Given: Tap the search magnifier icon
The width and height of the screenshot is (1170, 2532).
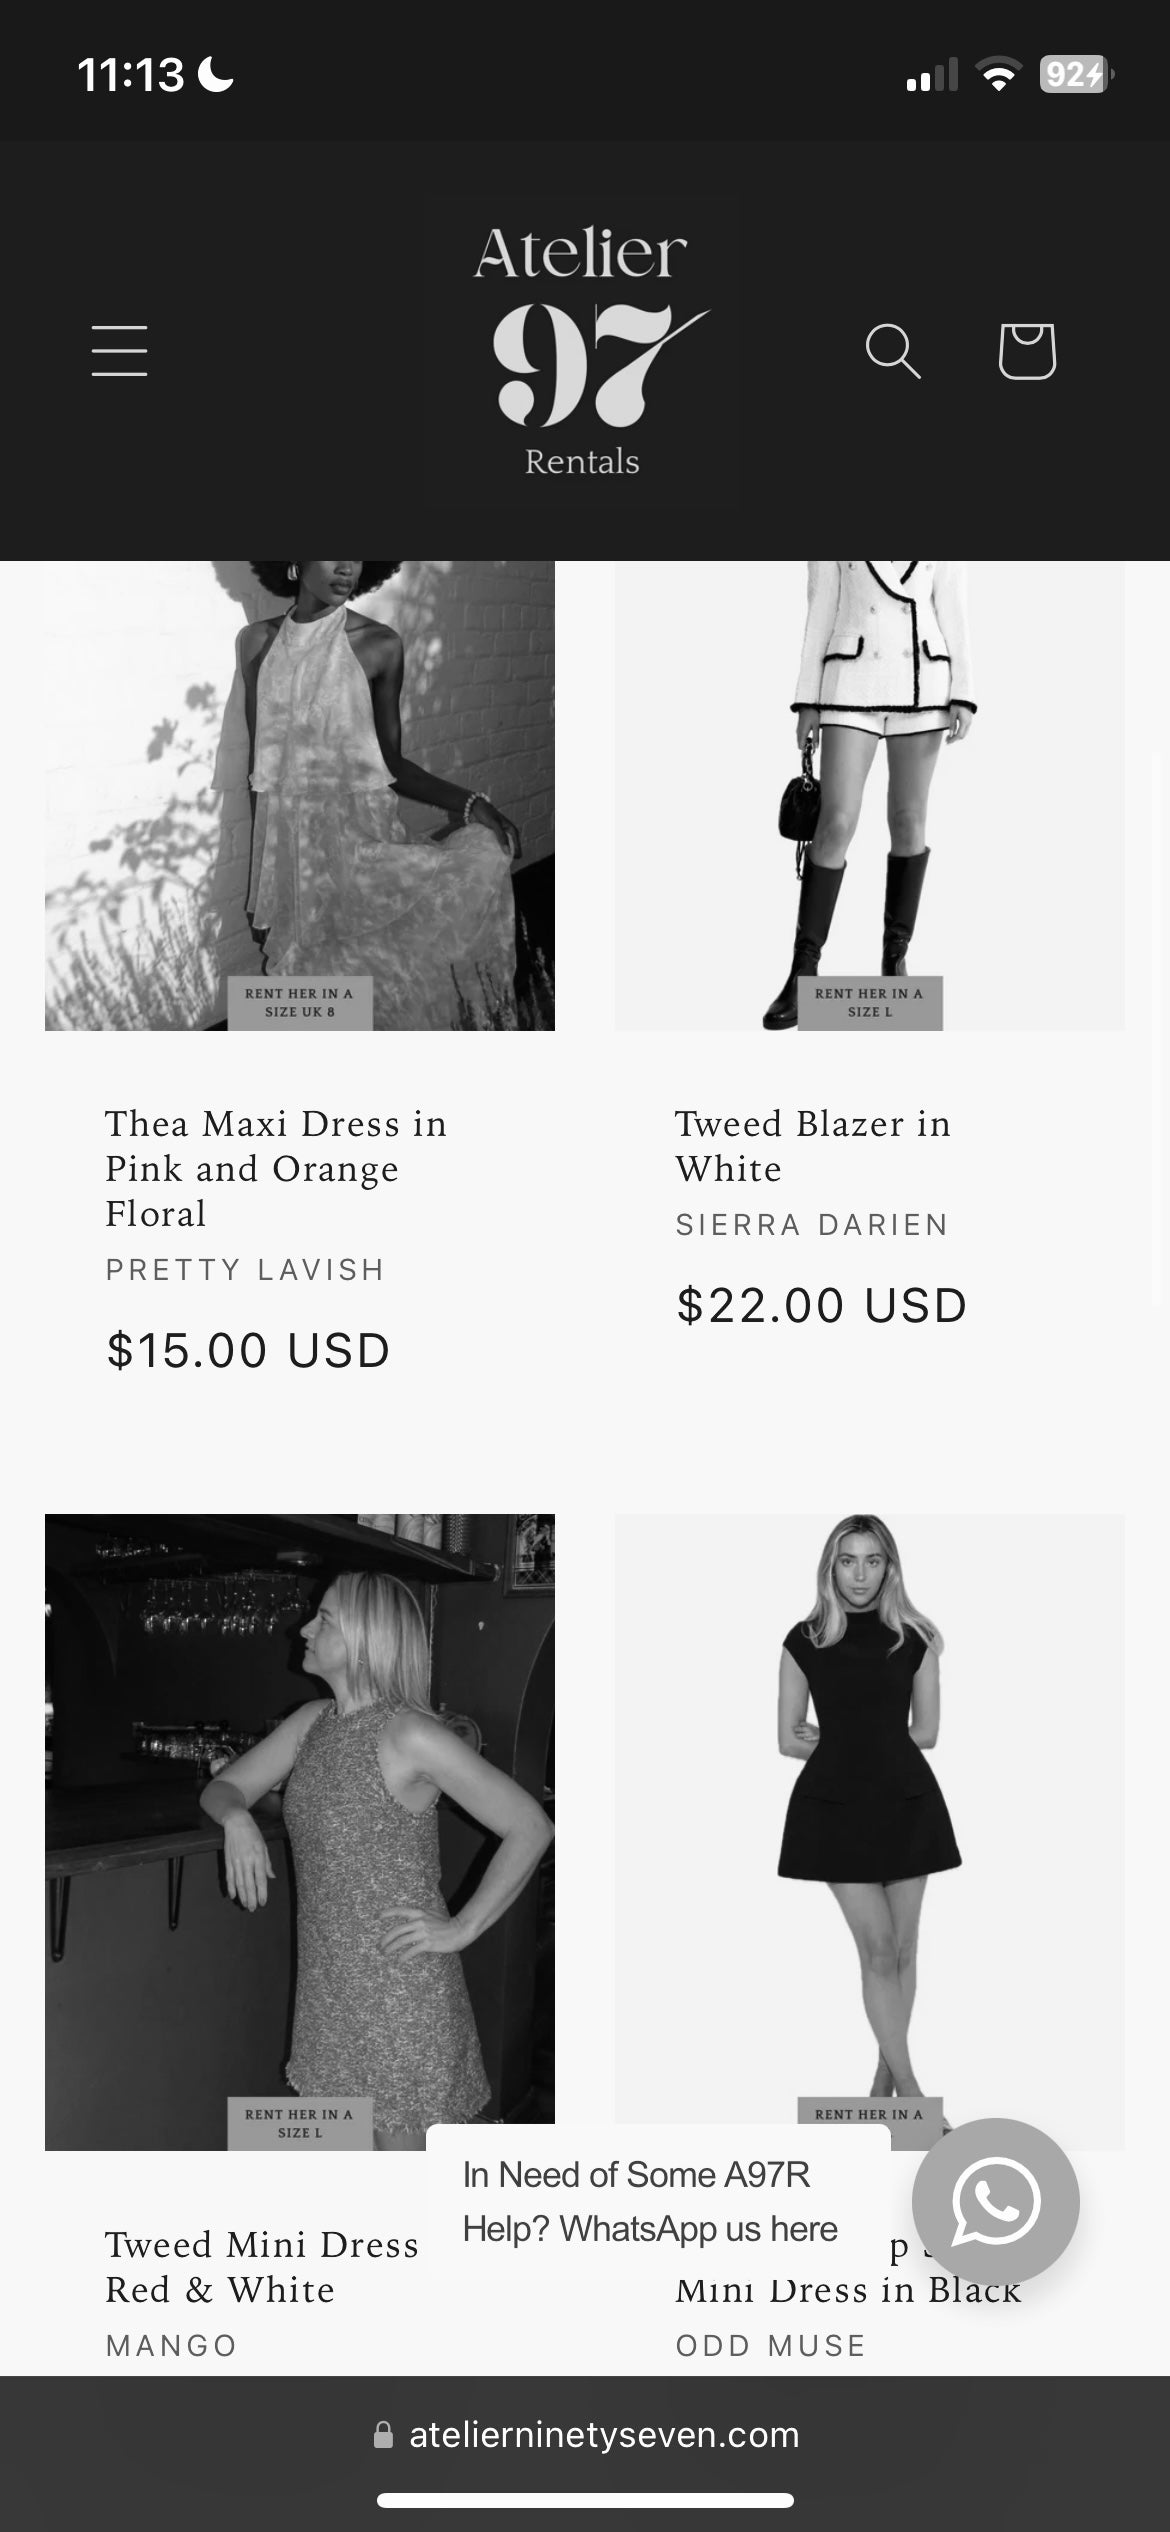Looking at the screenshot, I should coord(892,351).
